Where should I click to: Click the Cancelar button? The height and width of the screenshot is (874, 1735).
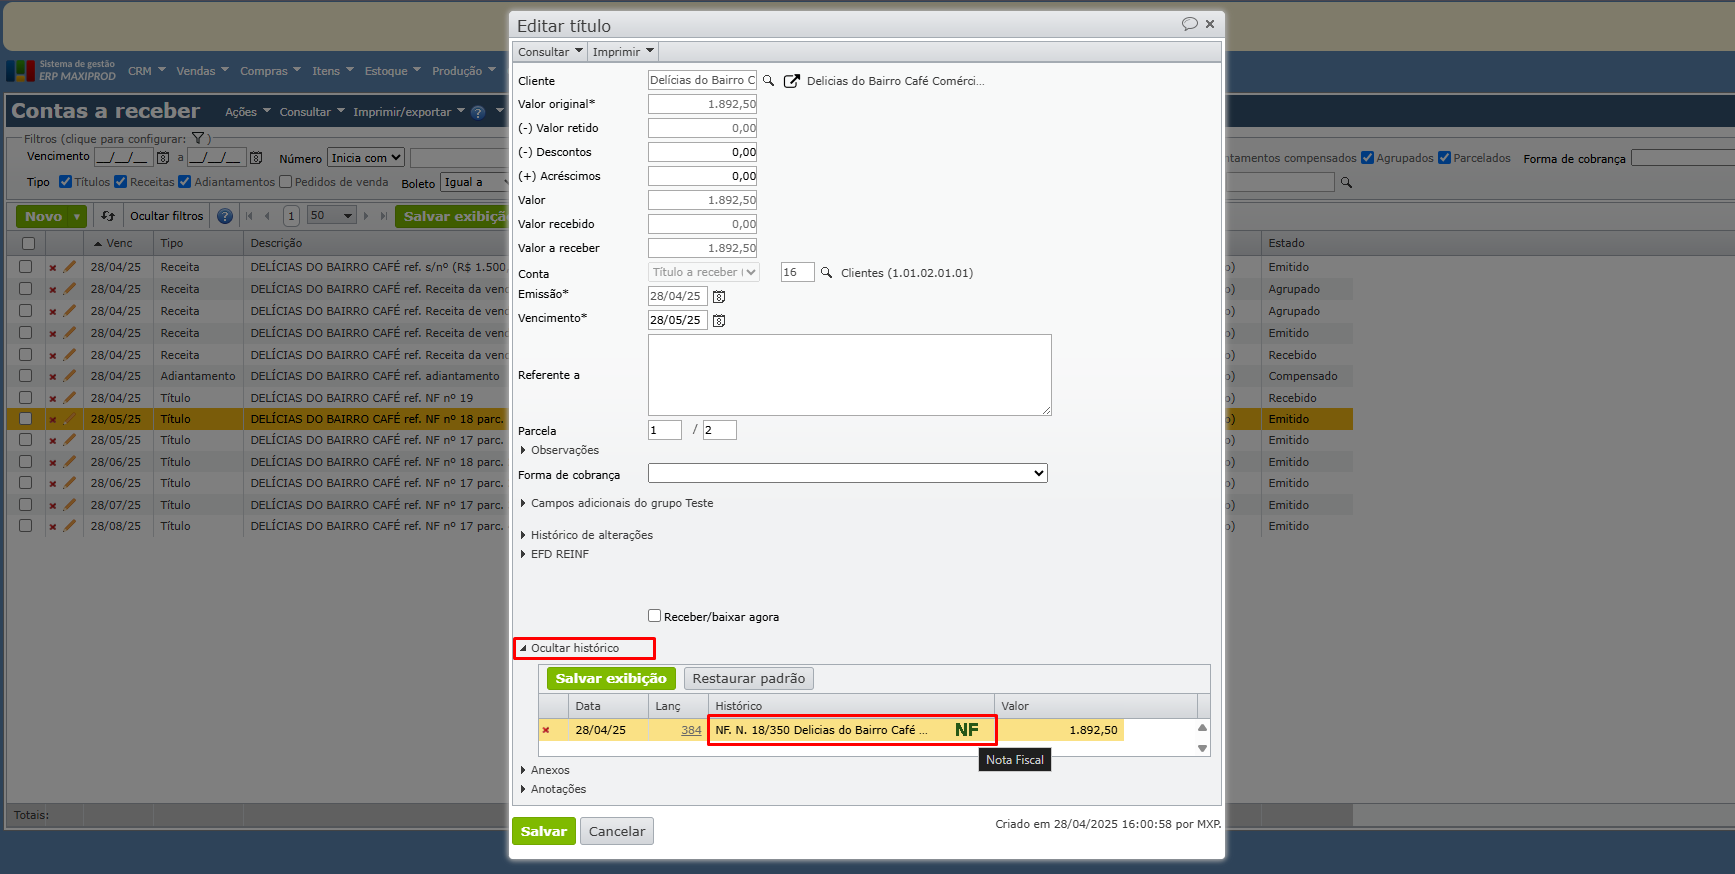pyautogui.click(x=617, y=831)
